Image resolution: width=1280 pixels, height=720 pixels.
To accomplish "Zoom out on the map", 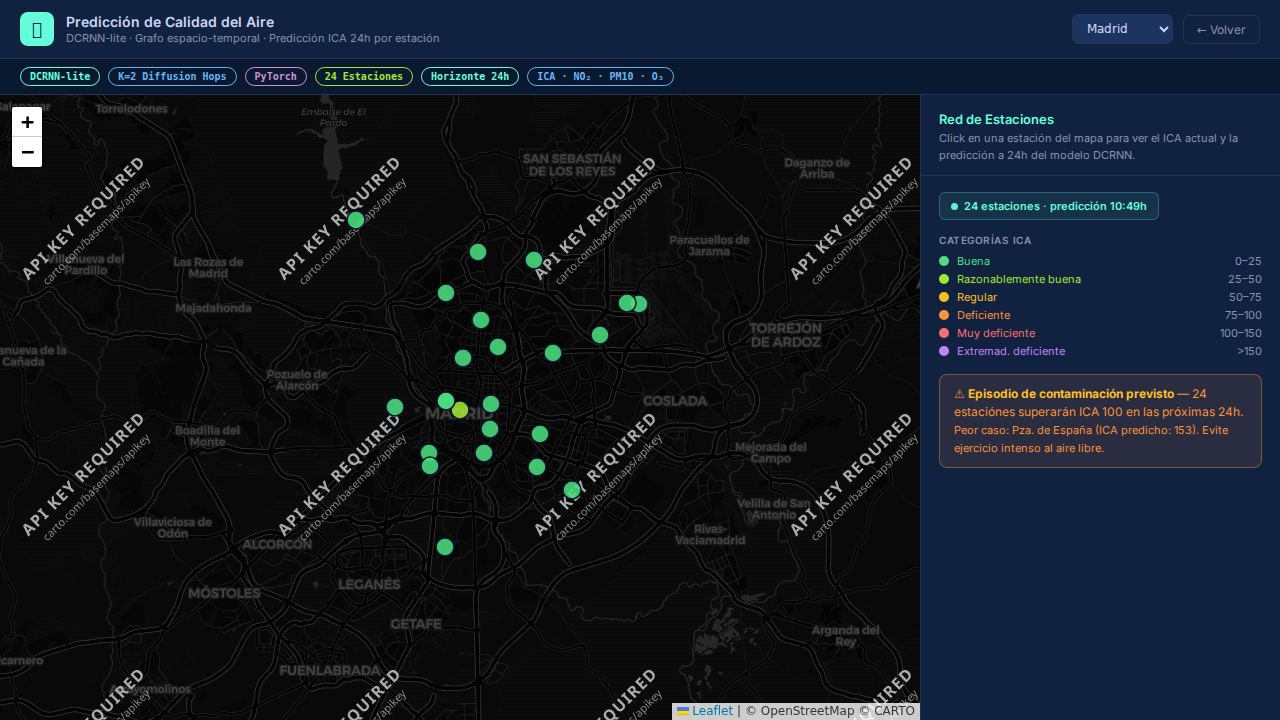I will (x=27, y=152).
